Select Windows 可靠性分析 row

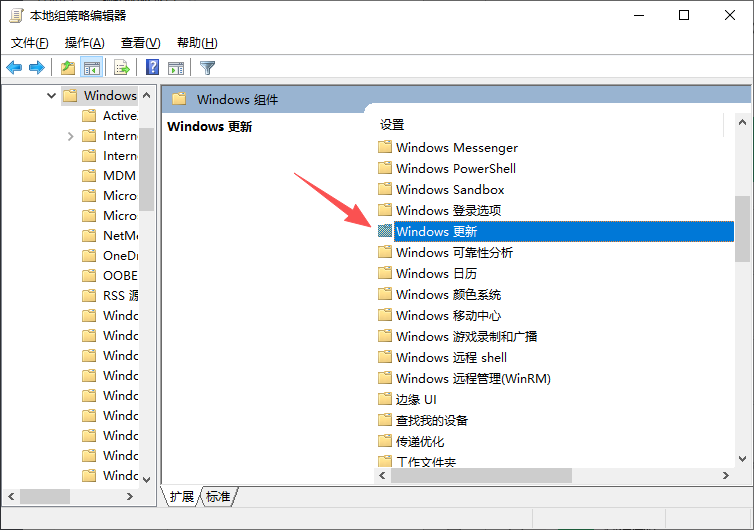[x=454, y=252]
